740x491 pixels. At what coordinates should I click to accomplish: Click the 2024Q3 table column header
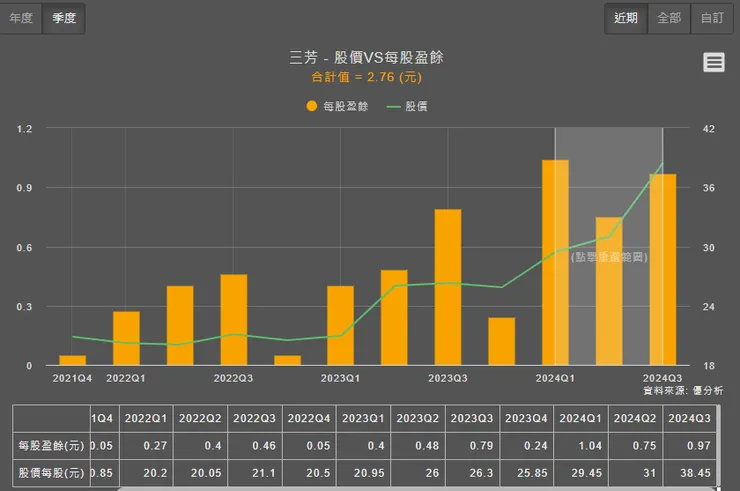(689, 418)
